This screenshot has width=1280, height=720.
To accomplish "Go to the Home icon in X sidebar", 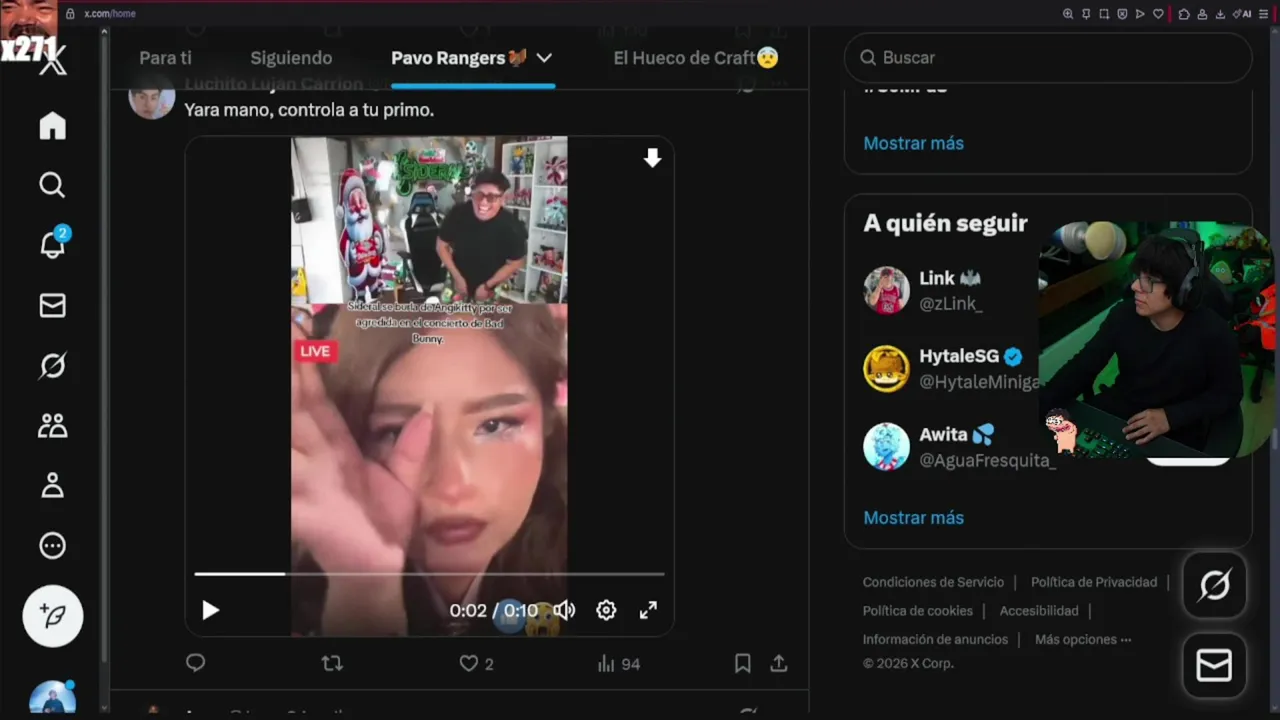I will [52, 126].
